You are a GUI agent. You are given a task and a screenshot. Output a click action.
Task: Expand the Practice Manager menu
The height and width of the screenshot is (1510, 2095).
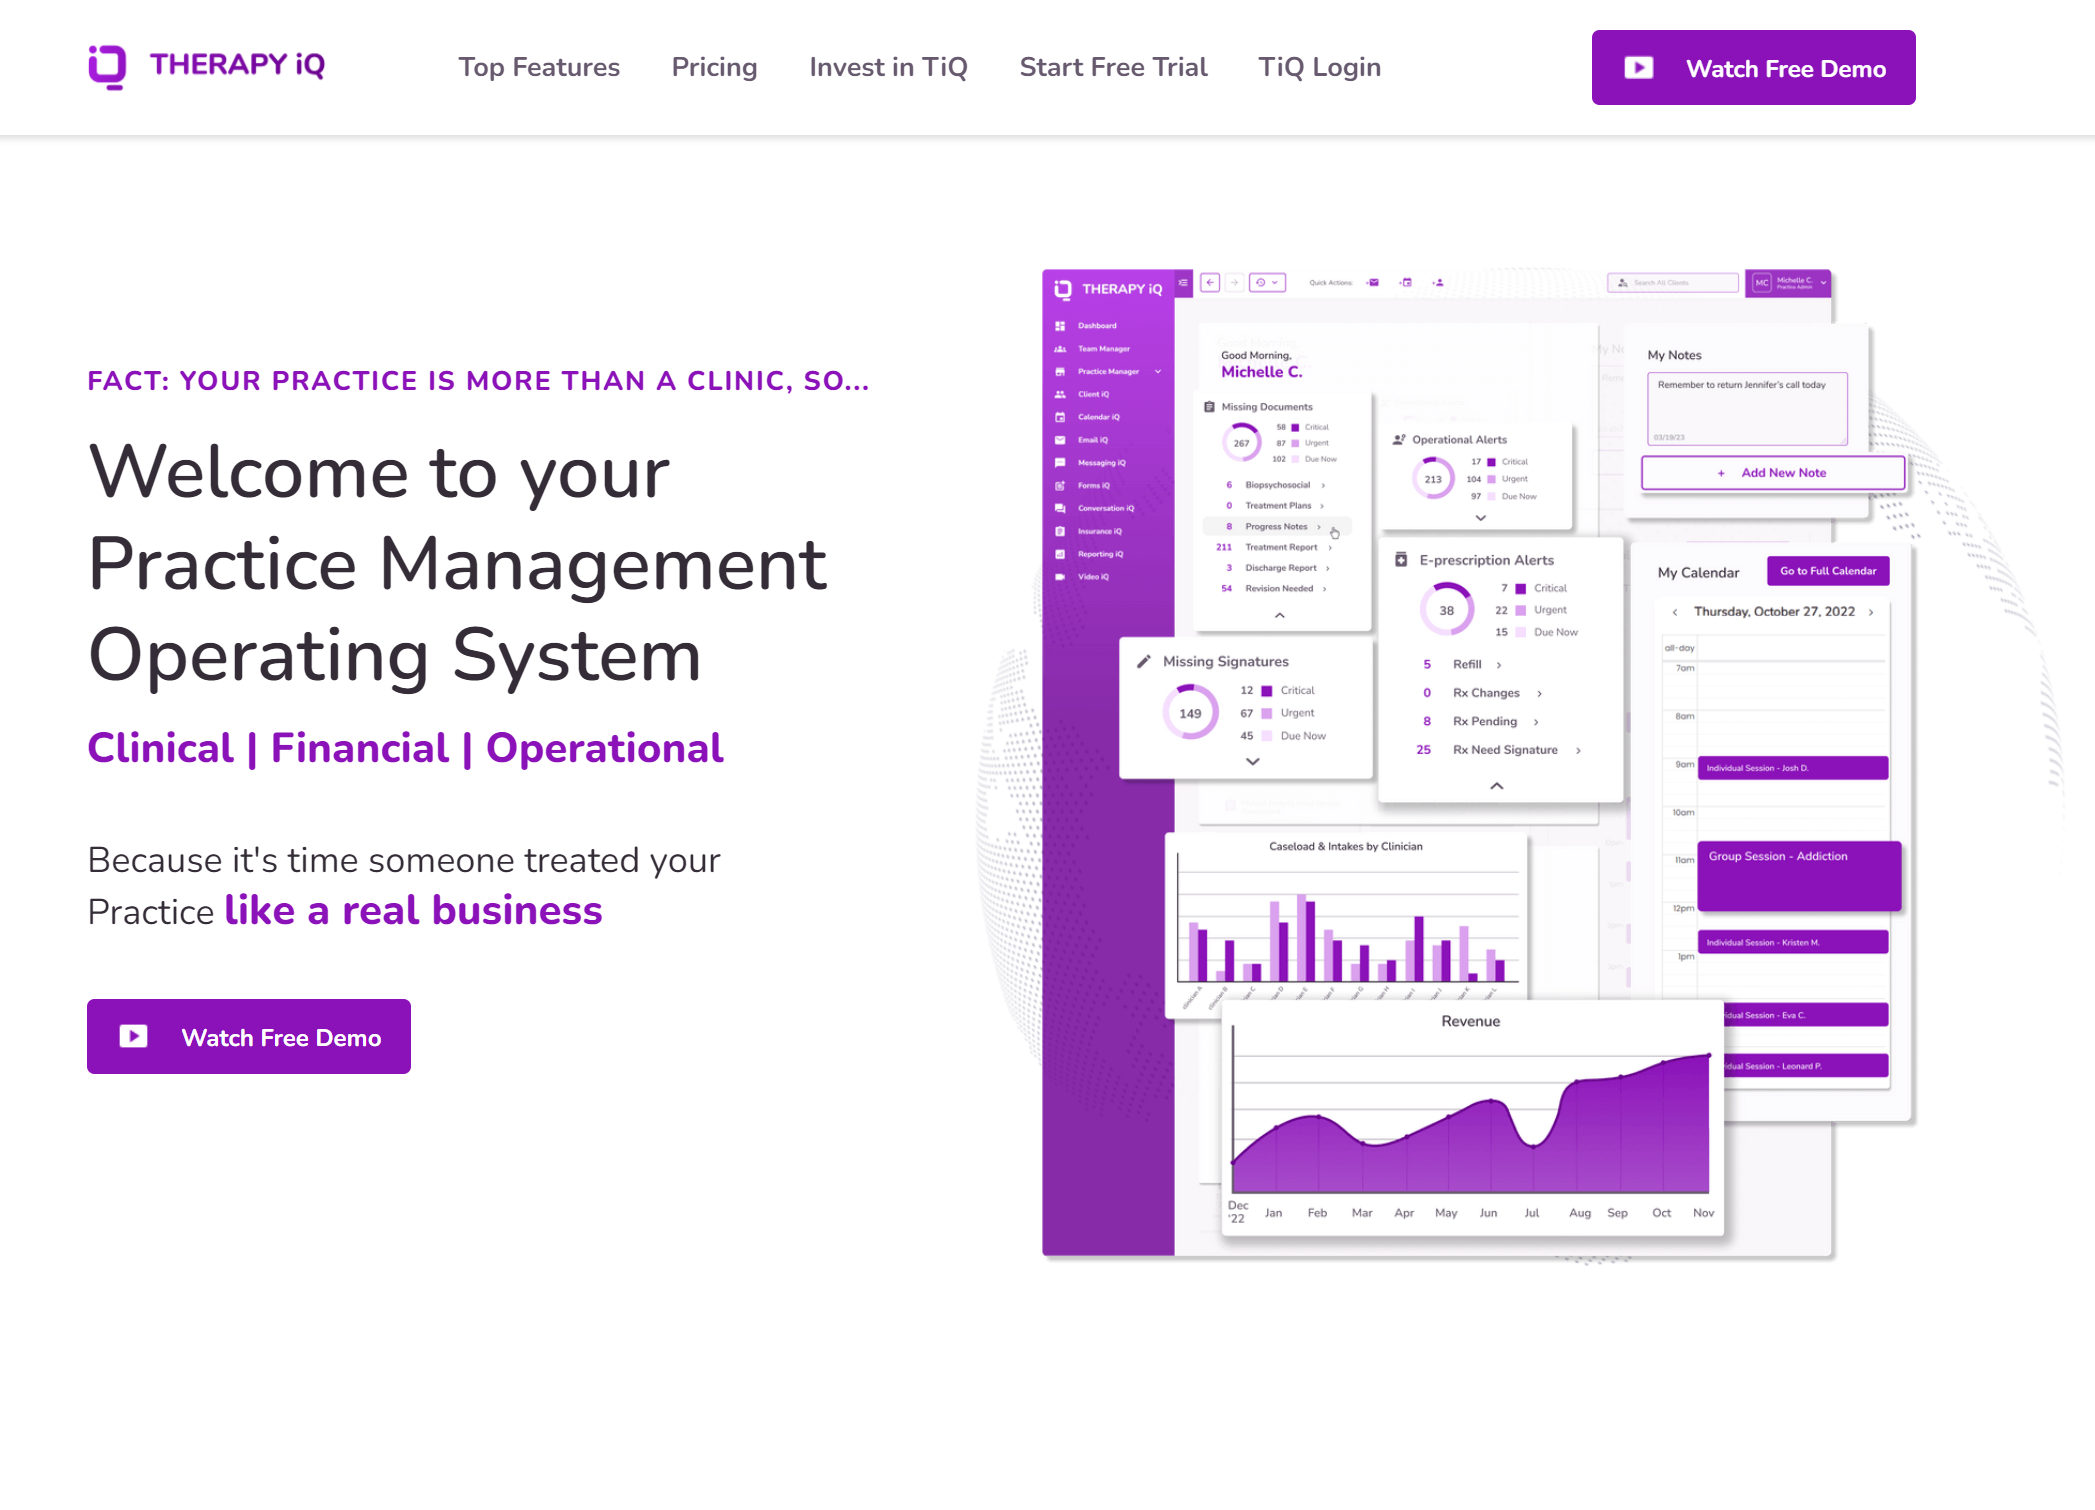(1157, 371)
